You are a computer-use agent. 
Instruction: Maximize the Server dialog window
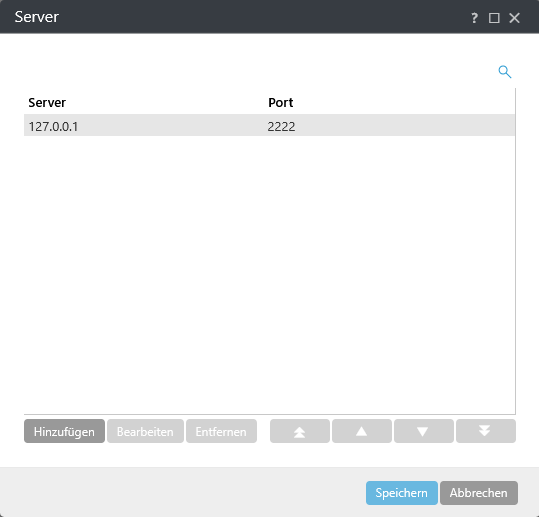(x=494, y=18)
